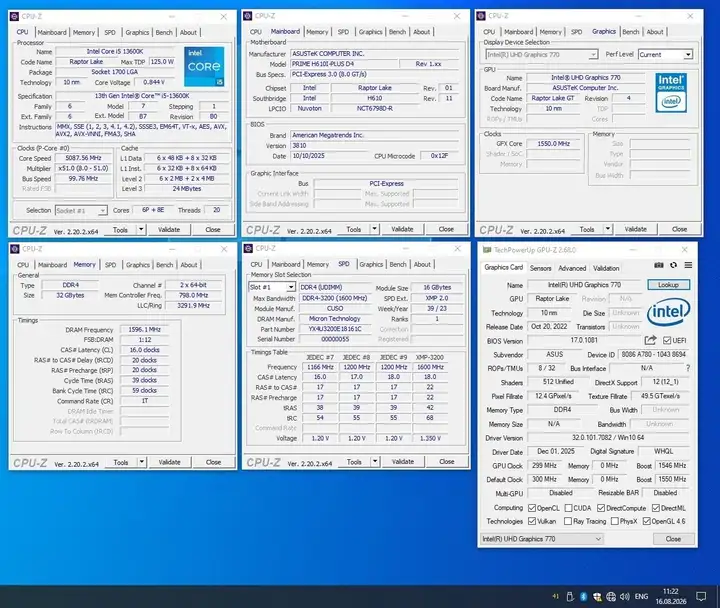Toggle the UEFI checkbox
The image size is (720, 608).
coord(667,340)
